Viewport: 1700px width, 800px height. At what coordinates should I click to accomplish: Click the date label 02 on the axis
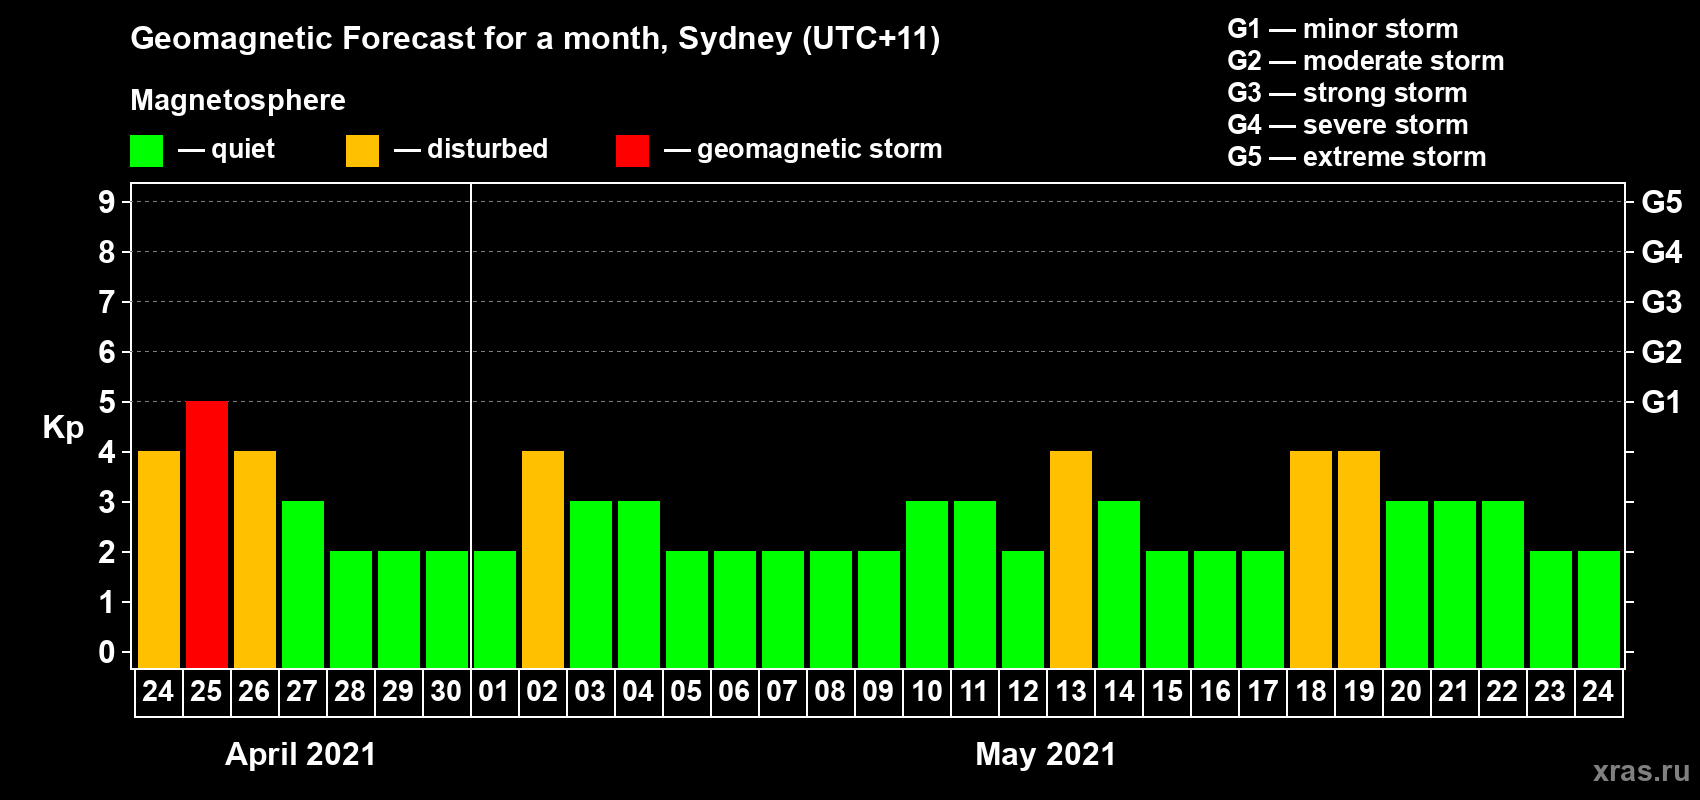(542, 691)
